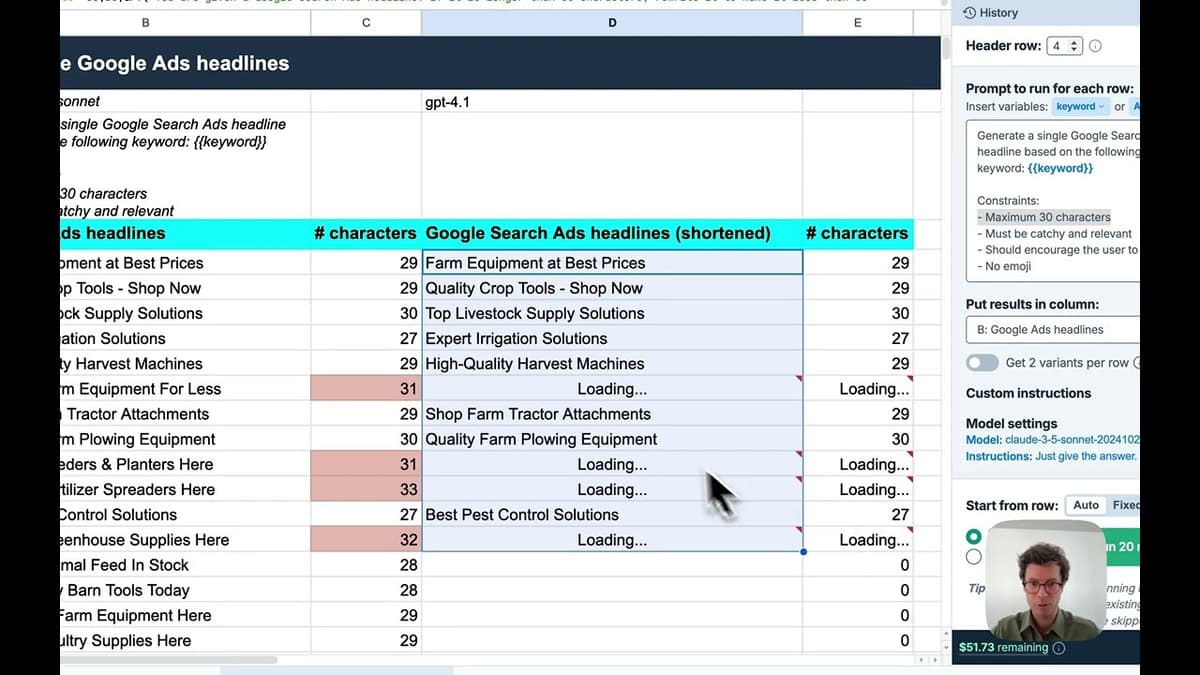Select the first radio button under Start from row
The height and width of the screenshot is (675, 1200).
pyautogui.click(x=973, y=536)
